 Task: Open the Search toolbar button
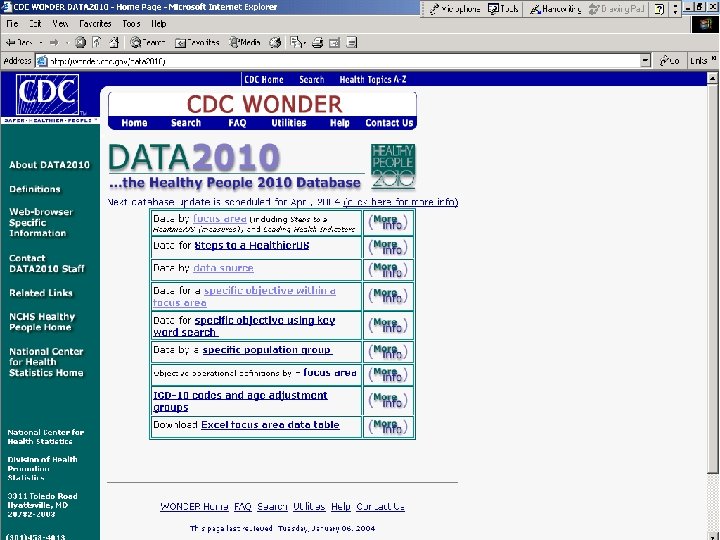147,43
